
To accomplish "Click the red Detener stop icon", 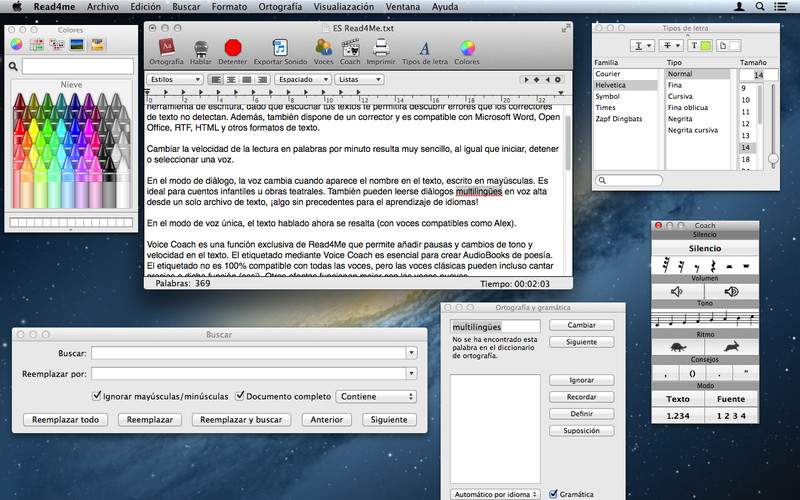I will coord(233,47).
